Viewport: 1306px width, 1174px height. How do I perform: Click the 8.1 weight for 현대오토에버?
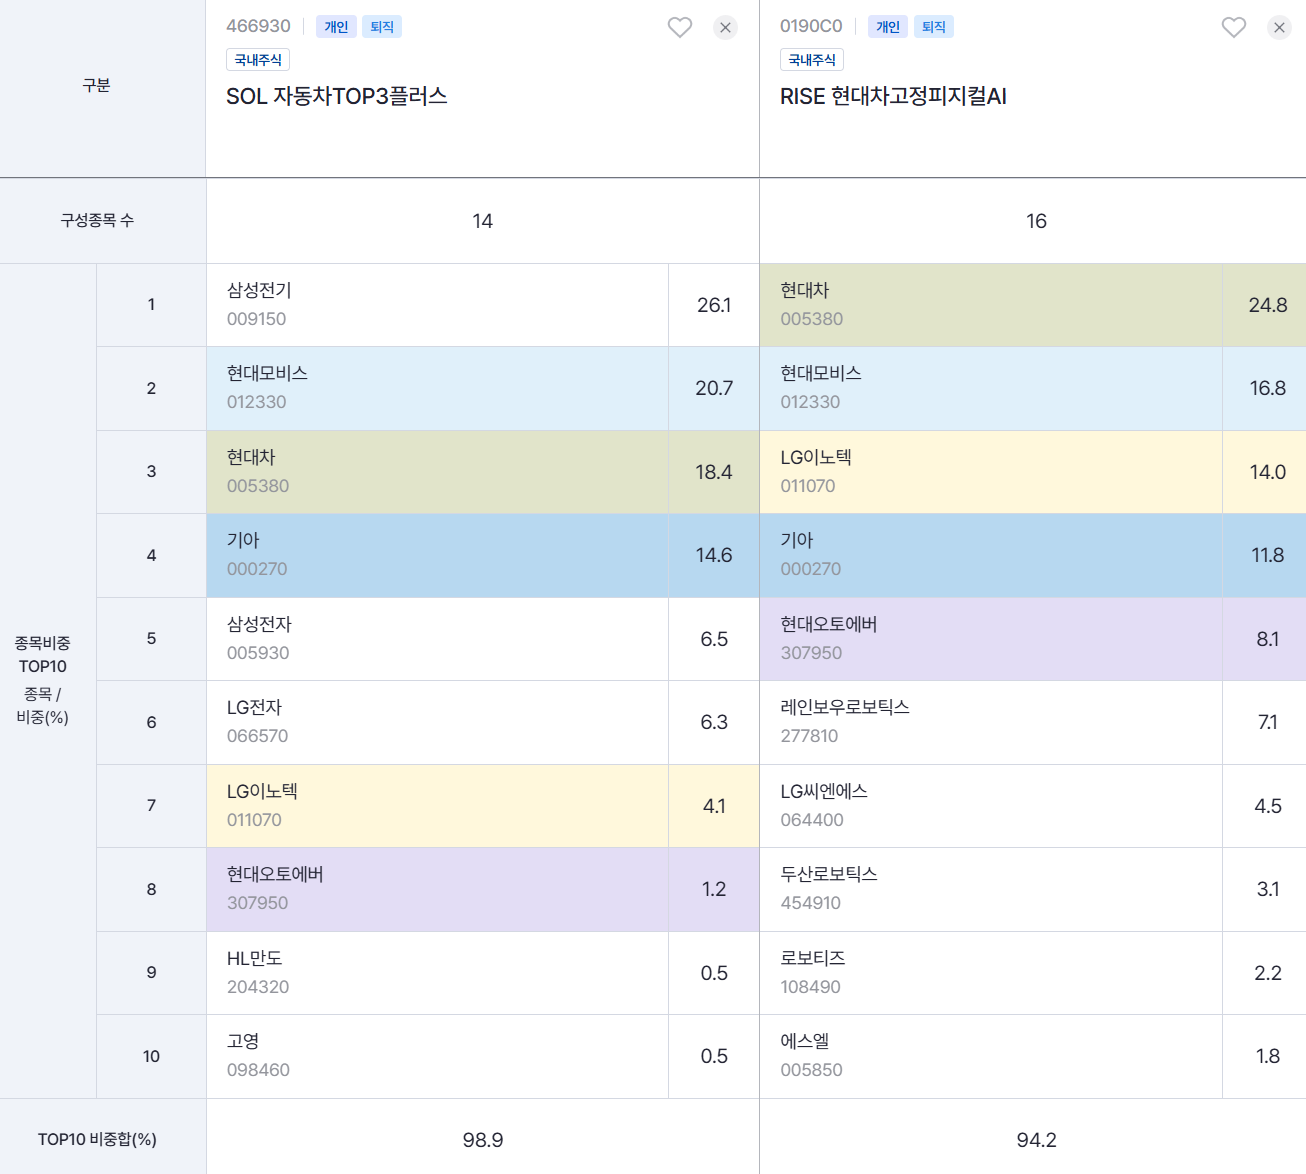(x=1268, y=639)
